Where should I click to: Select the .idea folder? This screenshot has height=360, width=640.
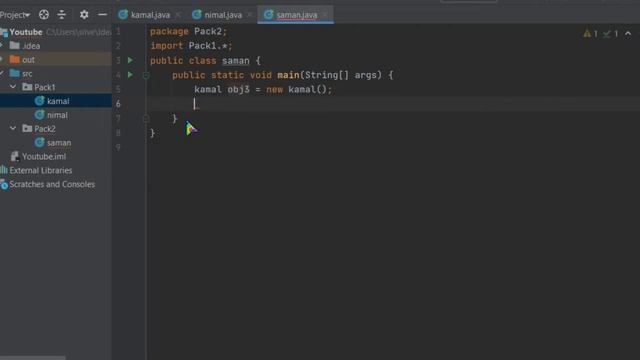pos(31,46)
